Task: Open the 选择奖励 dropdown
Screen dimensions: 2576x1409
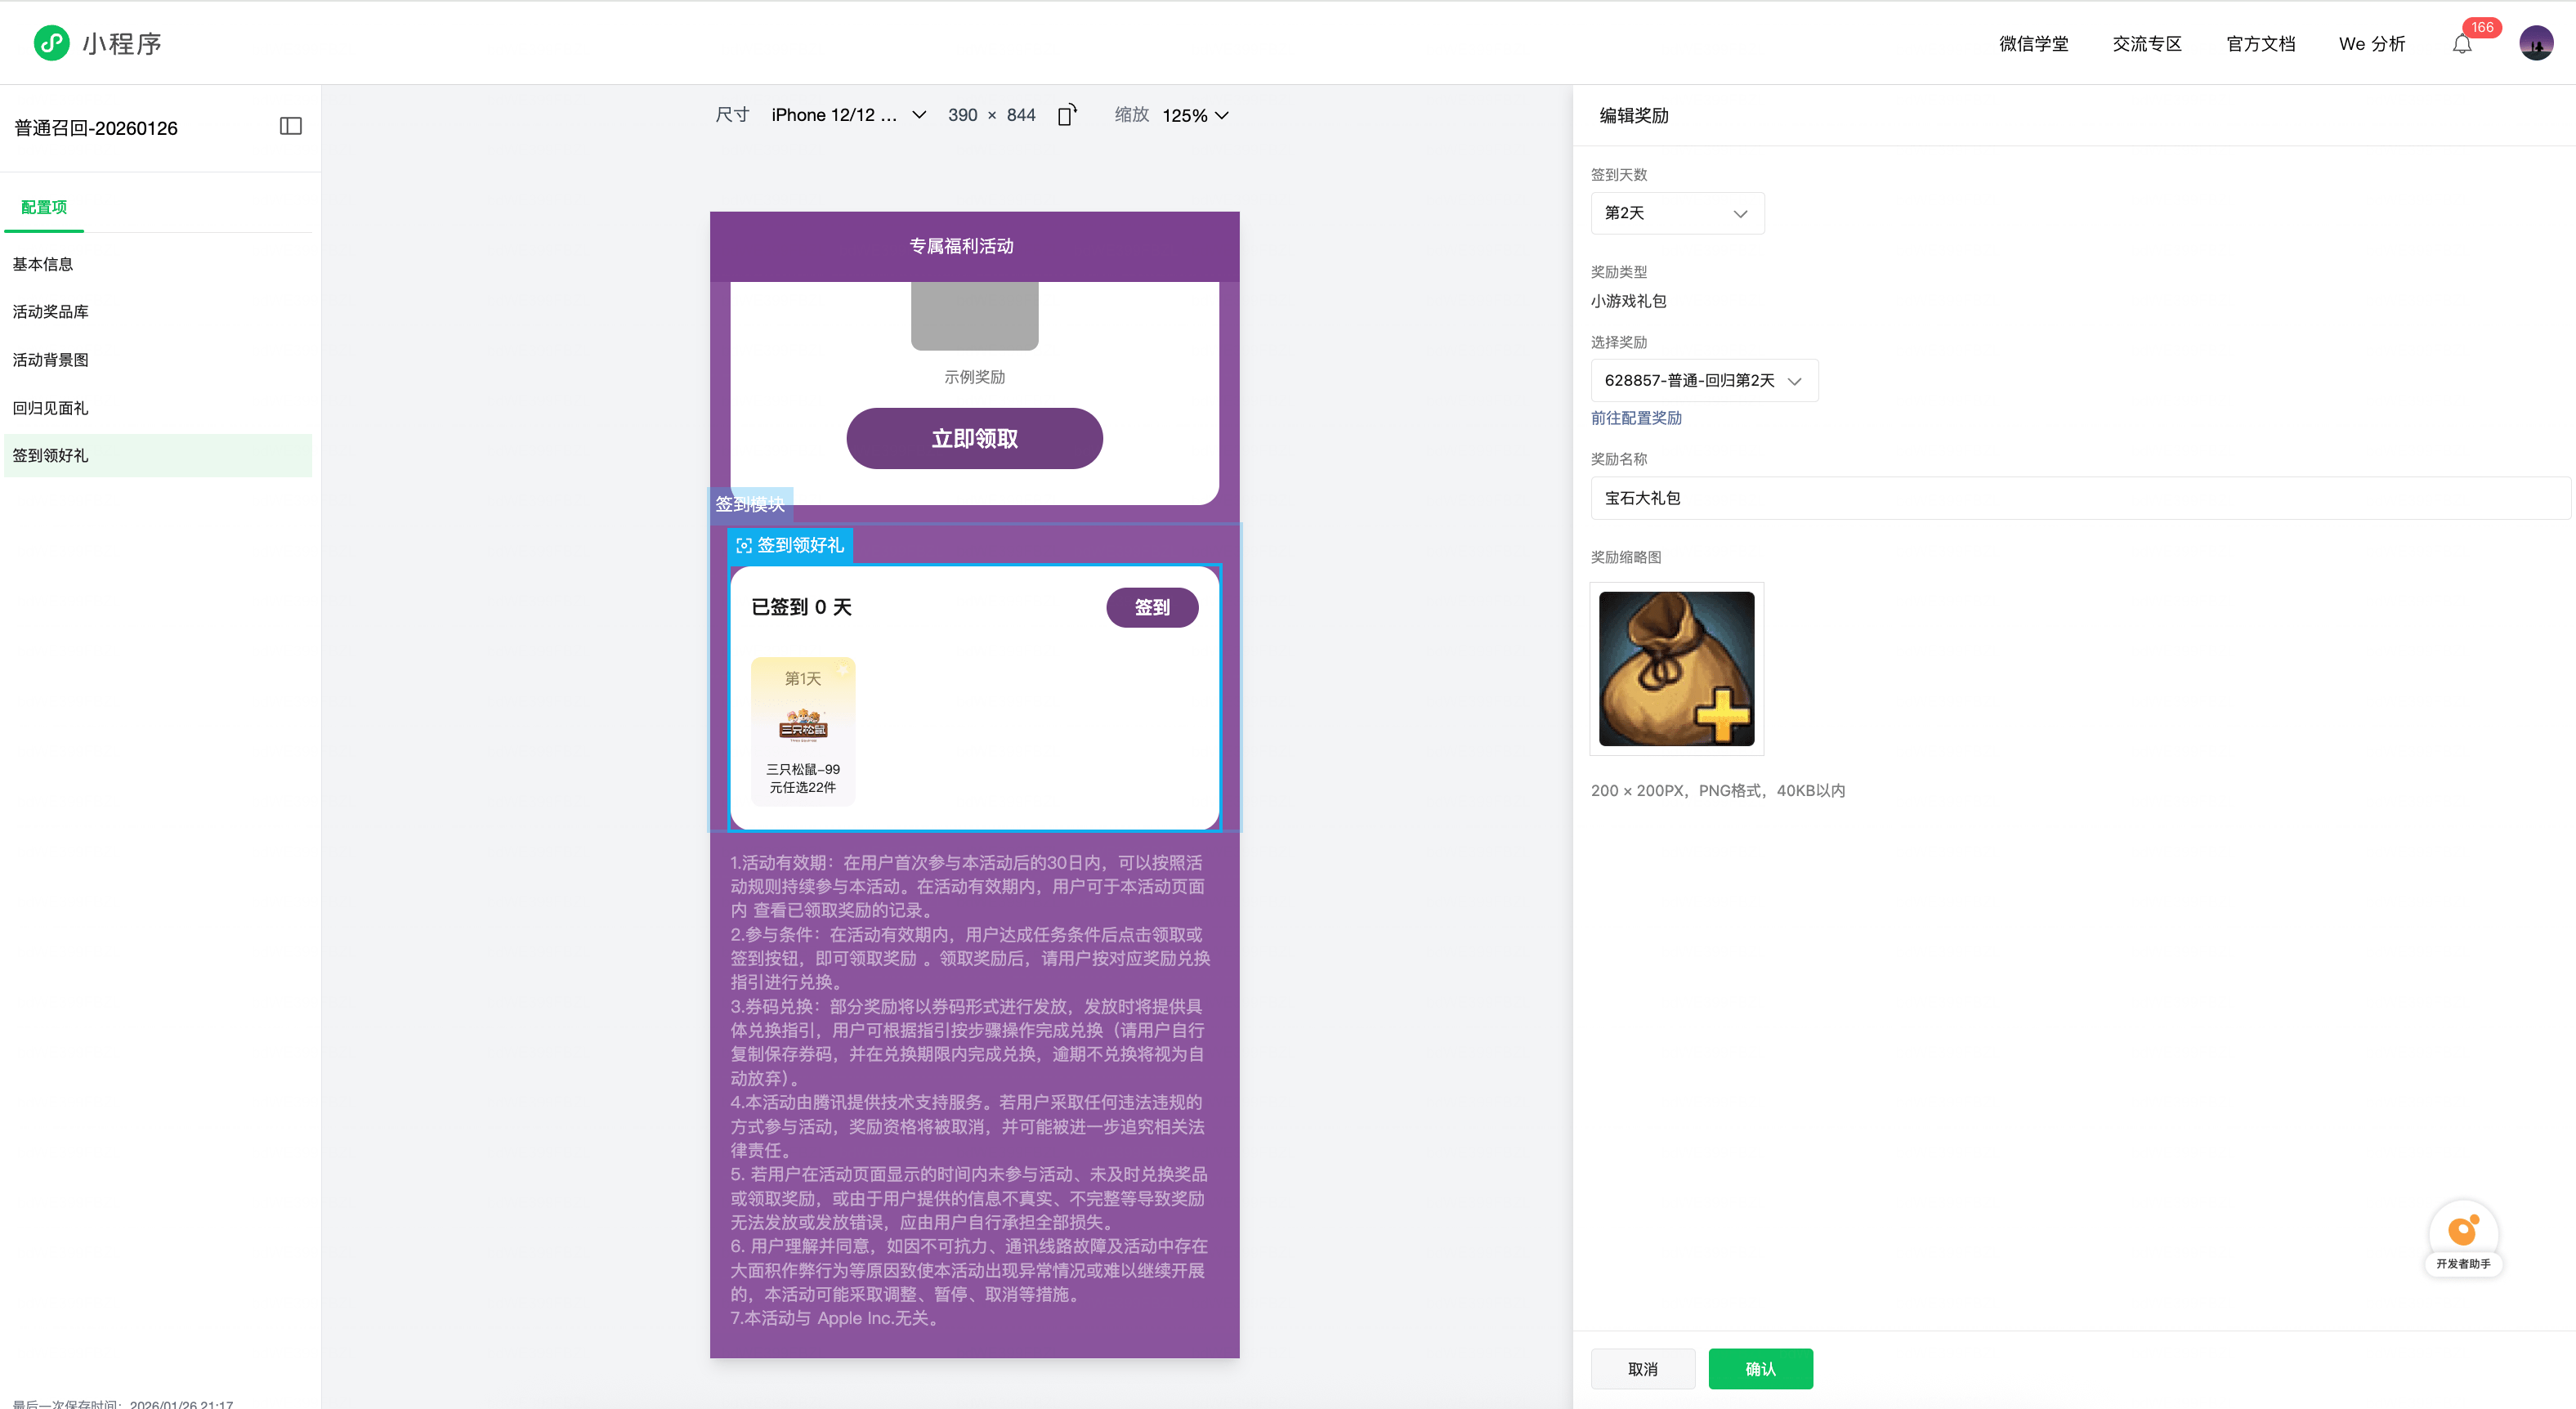Action: point(1703,381)
